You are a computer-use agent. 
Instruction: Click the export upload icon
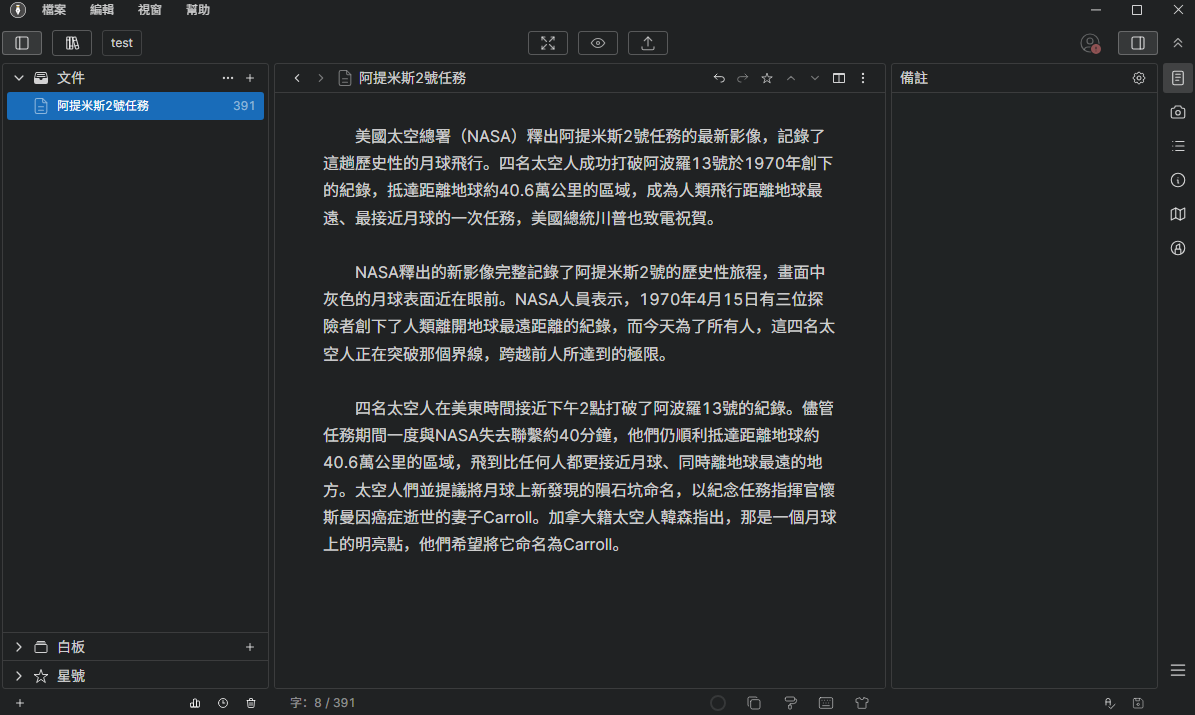click(648, 43)
